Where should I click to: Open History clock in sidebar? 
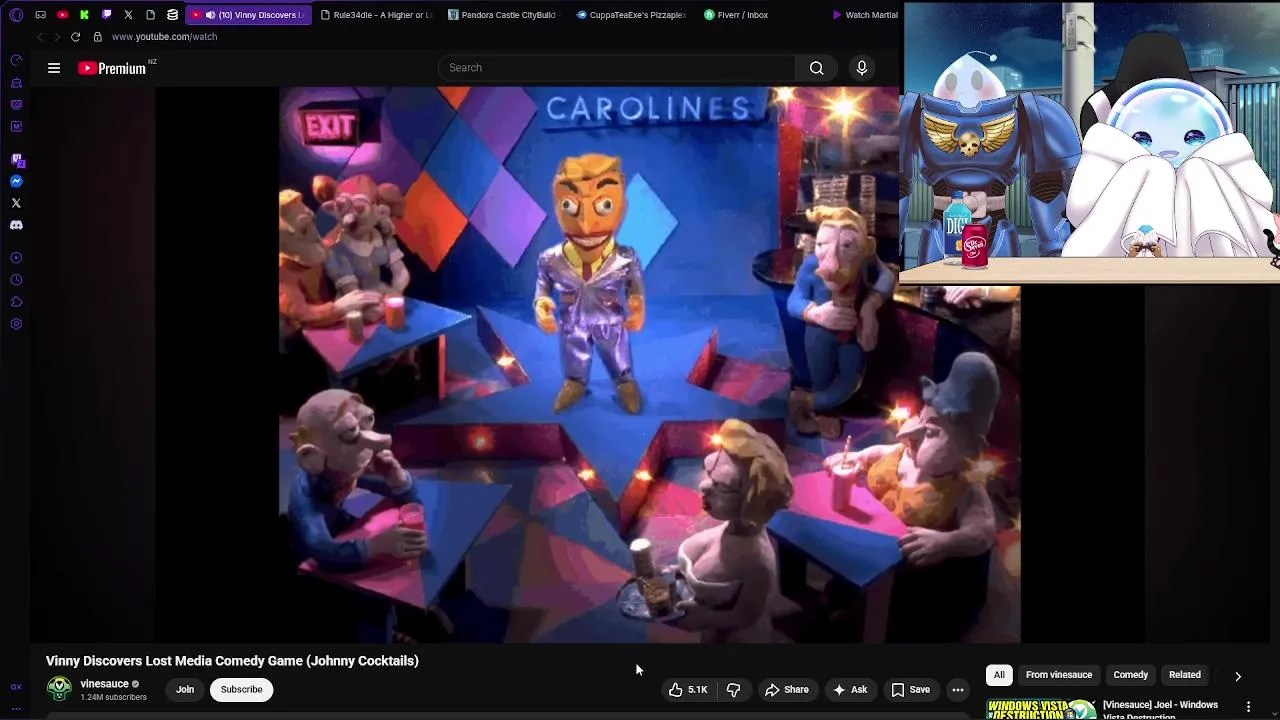coord(16,280)
